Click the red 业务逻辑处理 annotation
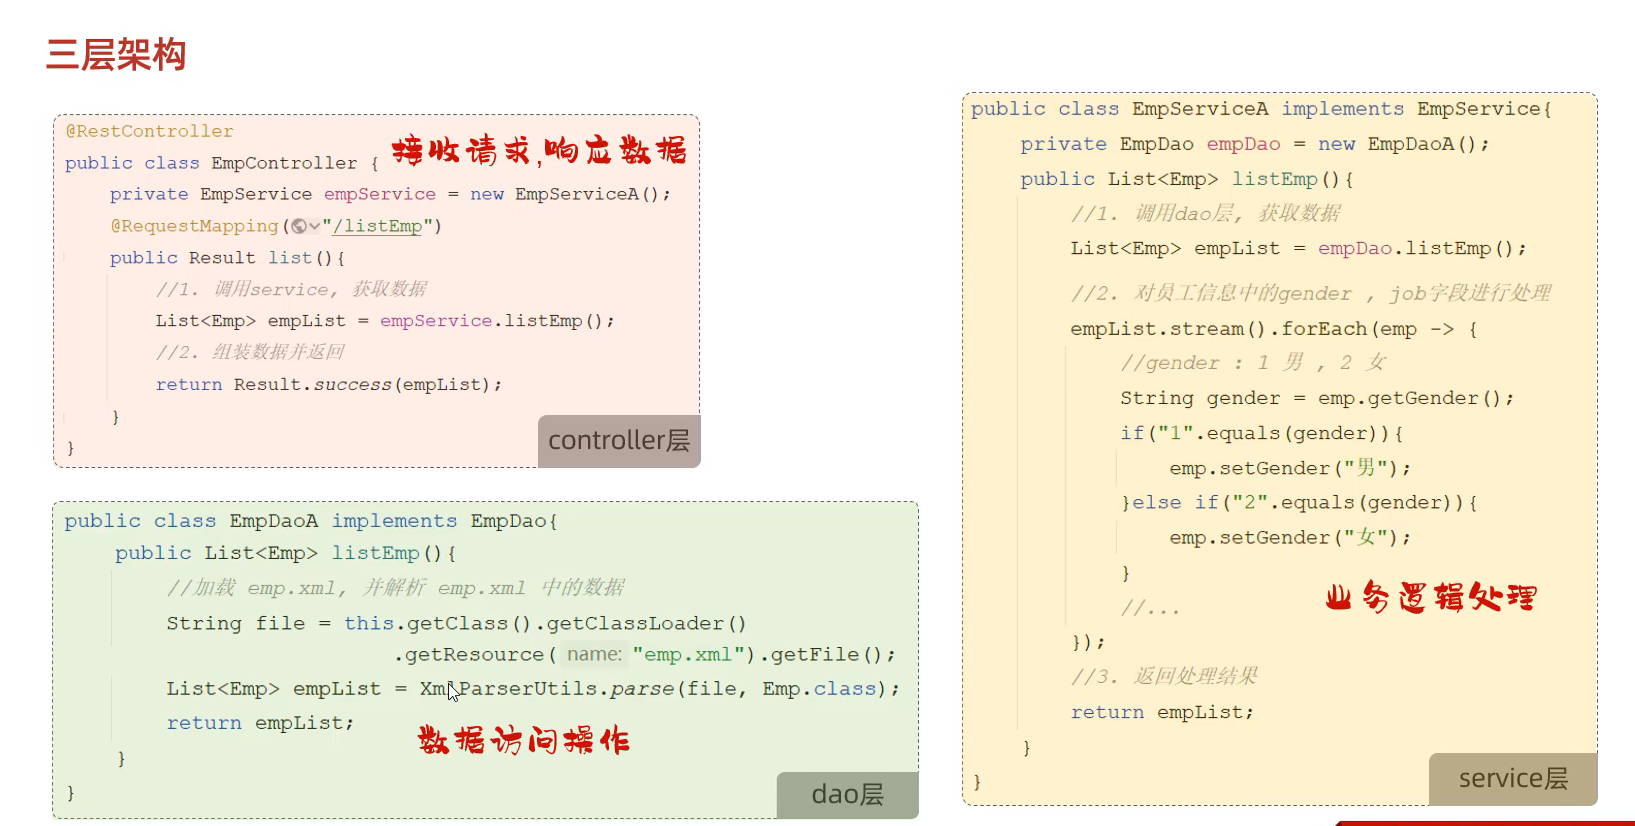Viewport: 1635px width, 826px height. (1430, 598)
